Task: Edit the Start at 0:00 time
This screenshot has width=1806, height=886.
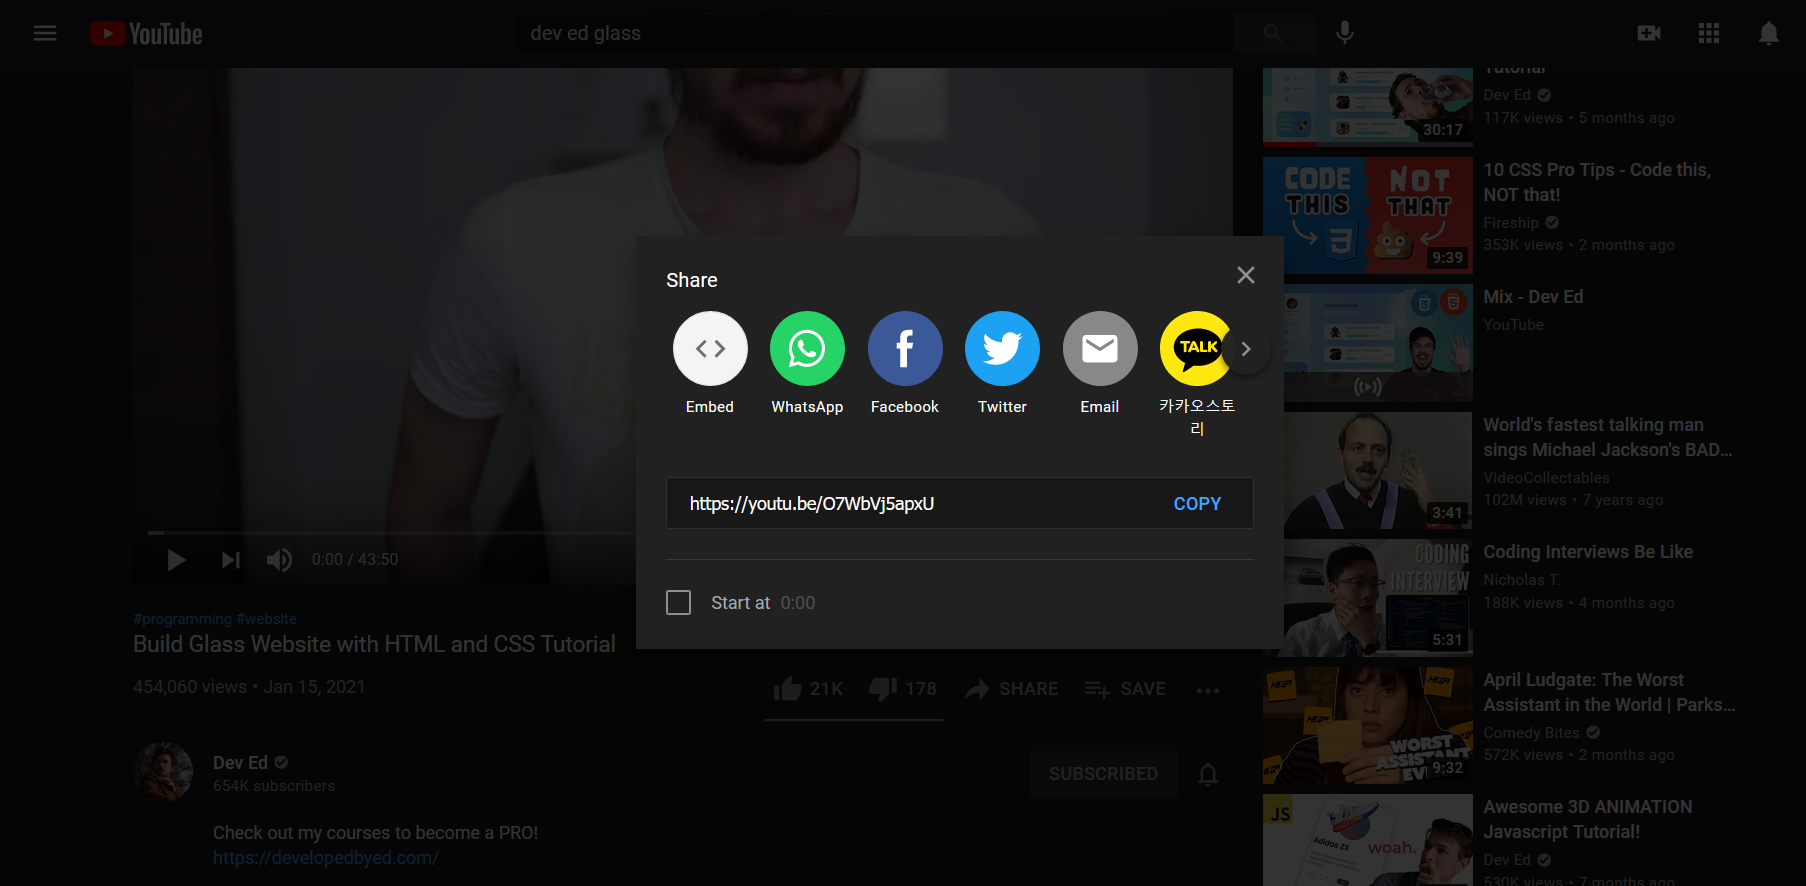Action: coord(798,603)
